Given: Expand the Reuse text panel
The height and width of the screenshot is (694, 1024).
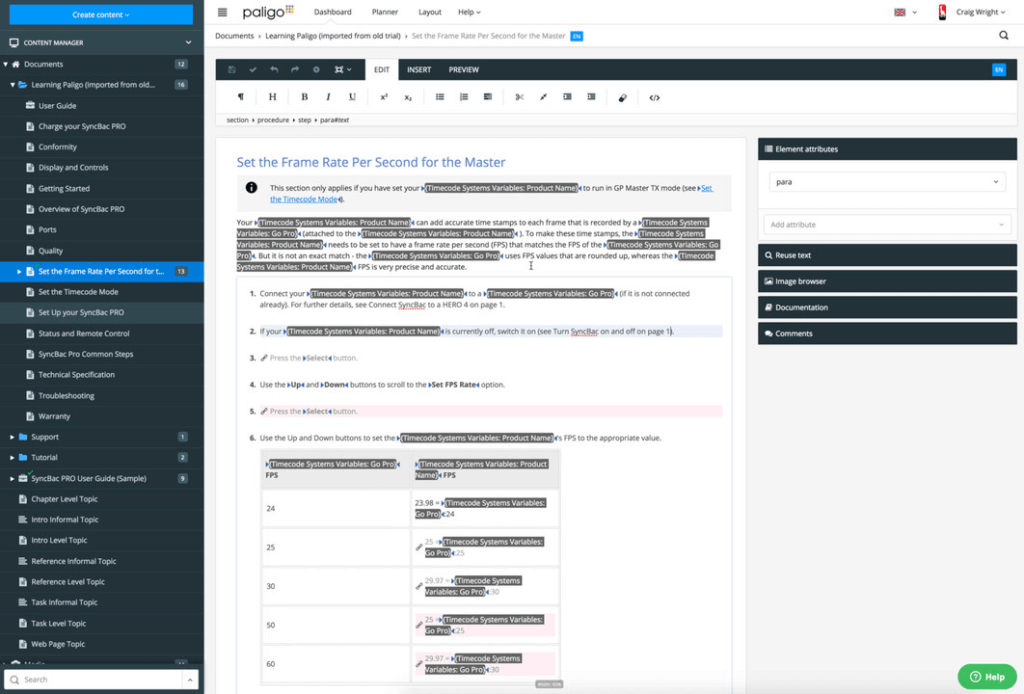Looking at the screenshot, I should coord(887,255).
